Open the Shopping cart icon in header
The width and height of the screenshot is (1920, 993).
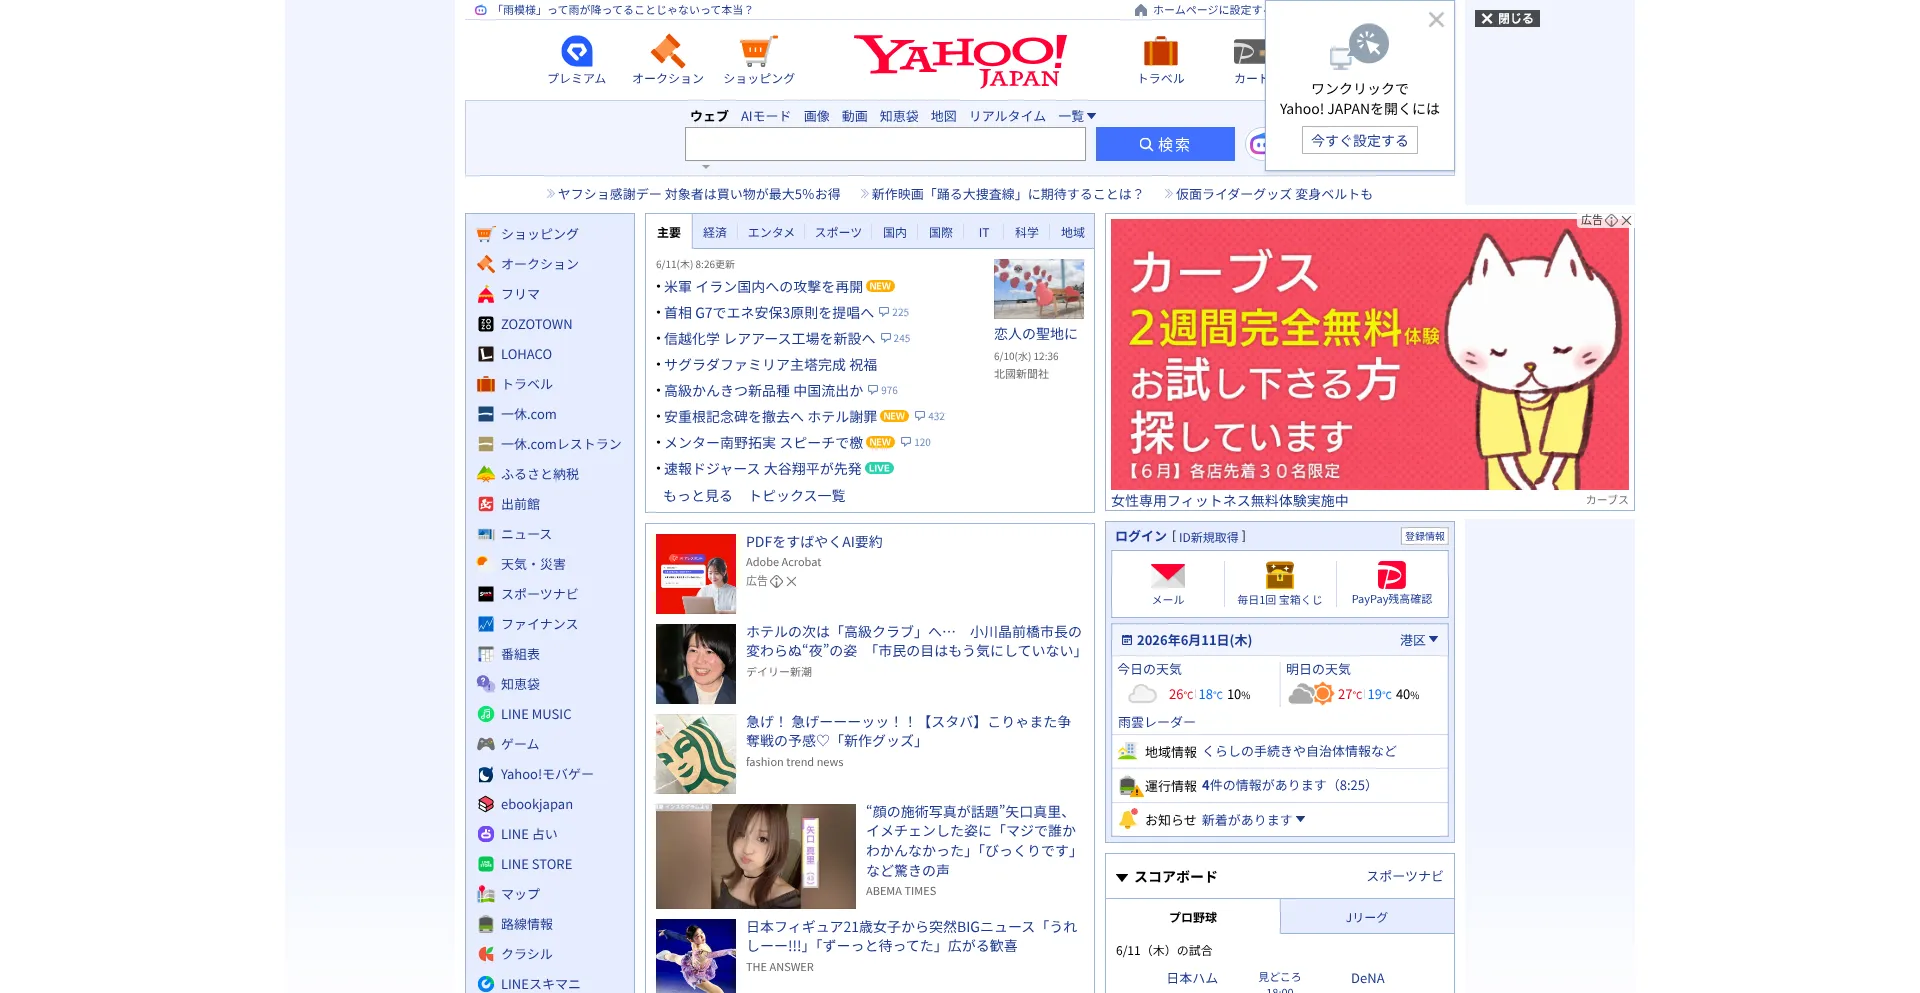click(758, 51)
